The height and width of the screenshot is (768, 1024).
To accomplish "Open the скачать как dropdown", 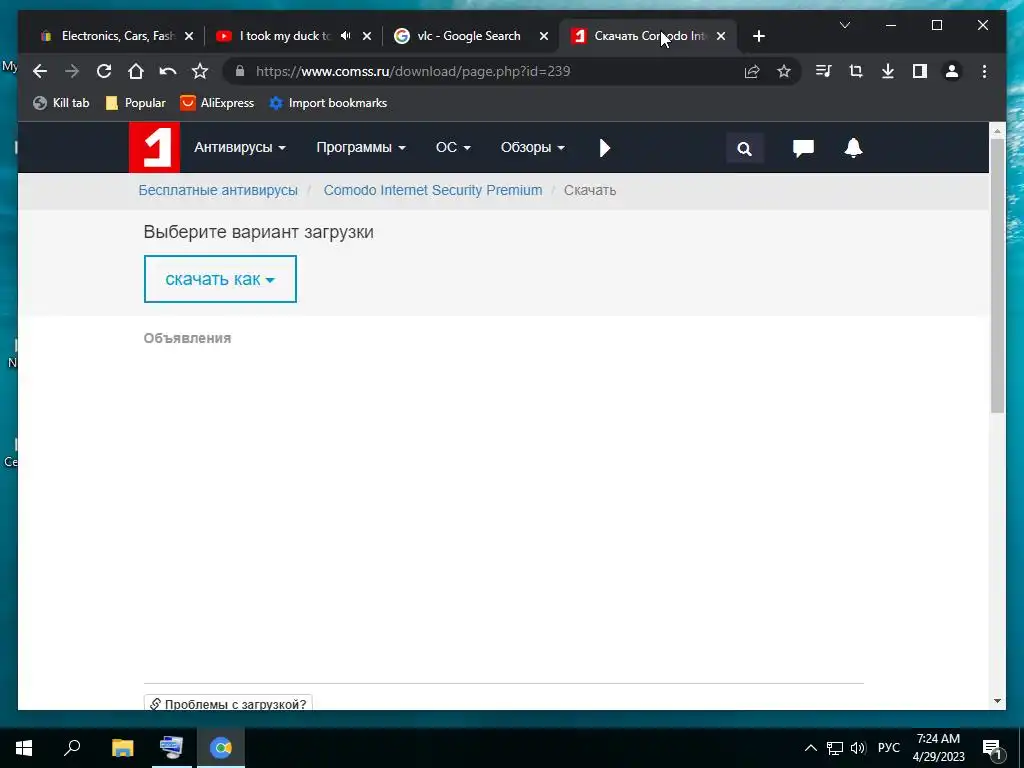I will [220, 279].
